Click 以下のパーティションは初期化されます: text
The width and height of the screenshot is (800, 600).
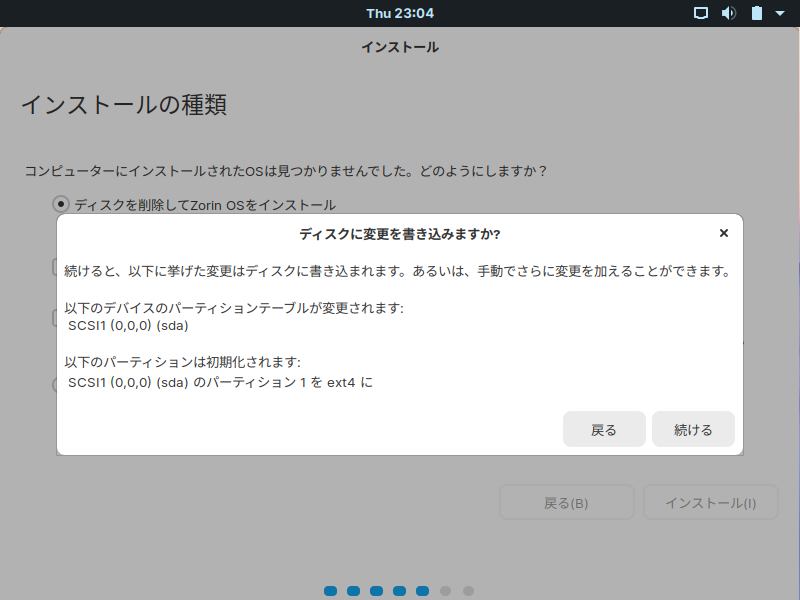[x=183, y=362]
